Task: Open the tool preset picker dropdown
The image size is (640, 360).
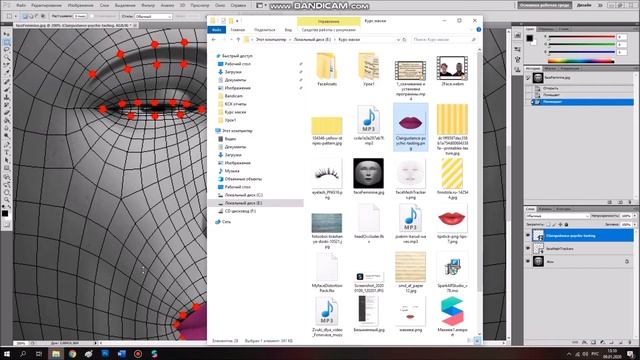Action: [16, 16]
